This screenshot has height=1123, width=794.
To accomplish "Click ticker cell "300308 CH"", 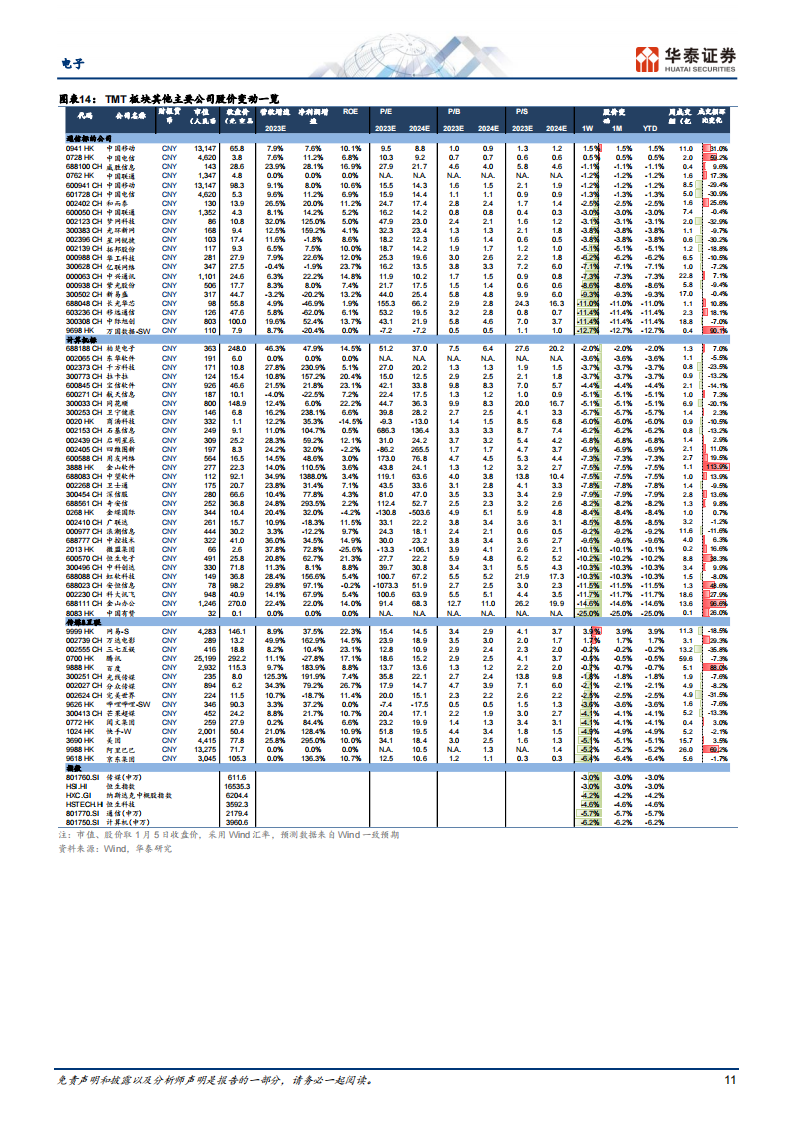I will tap(83, 322).
